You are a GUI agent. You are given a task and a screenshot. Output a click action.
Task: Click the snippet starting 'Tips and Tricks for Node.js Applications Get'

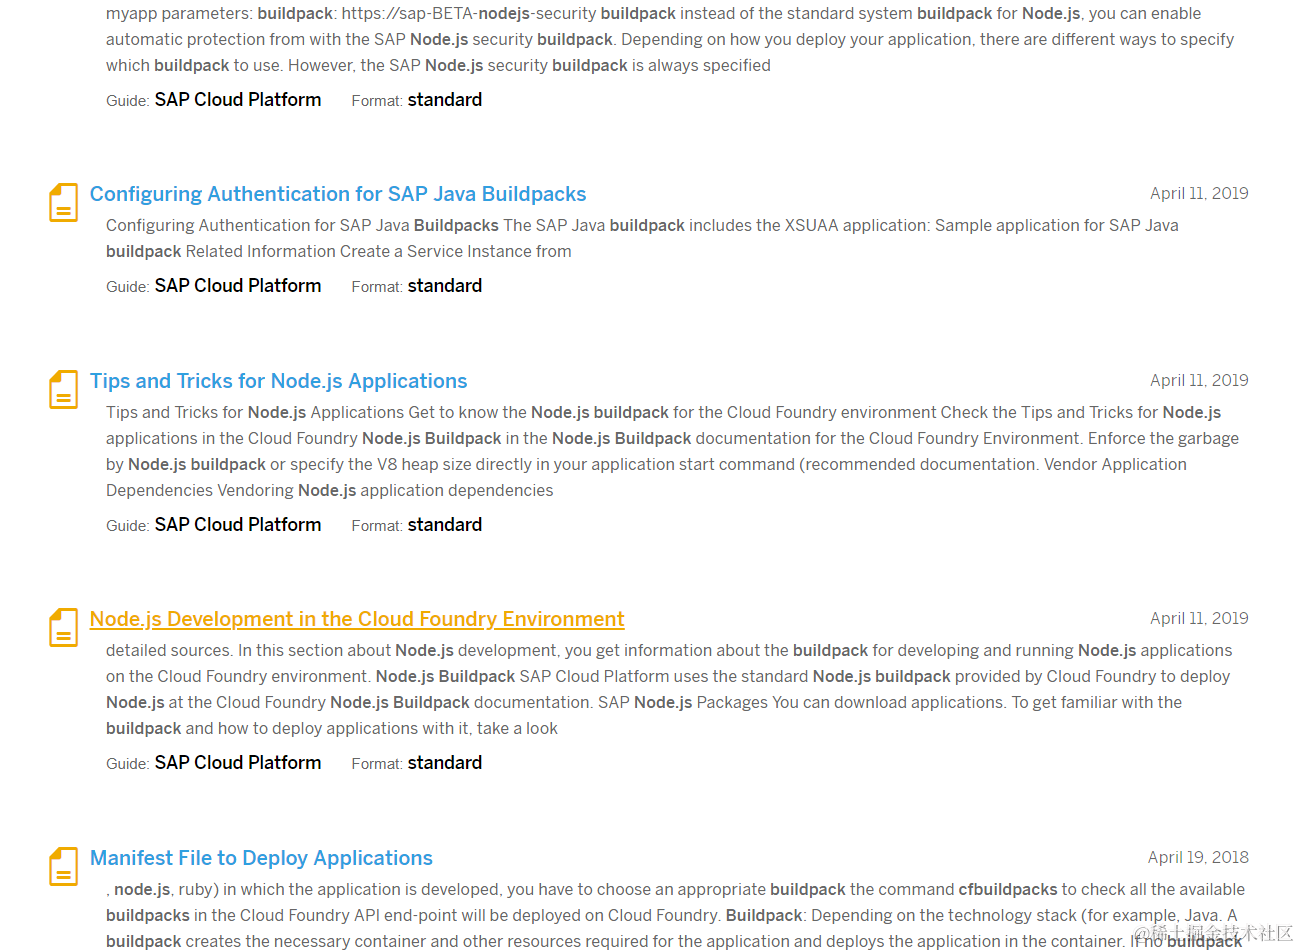[672, 451]
